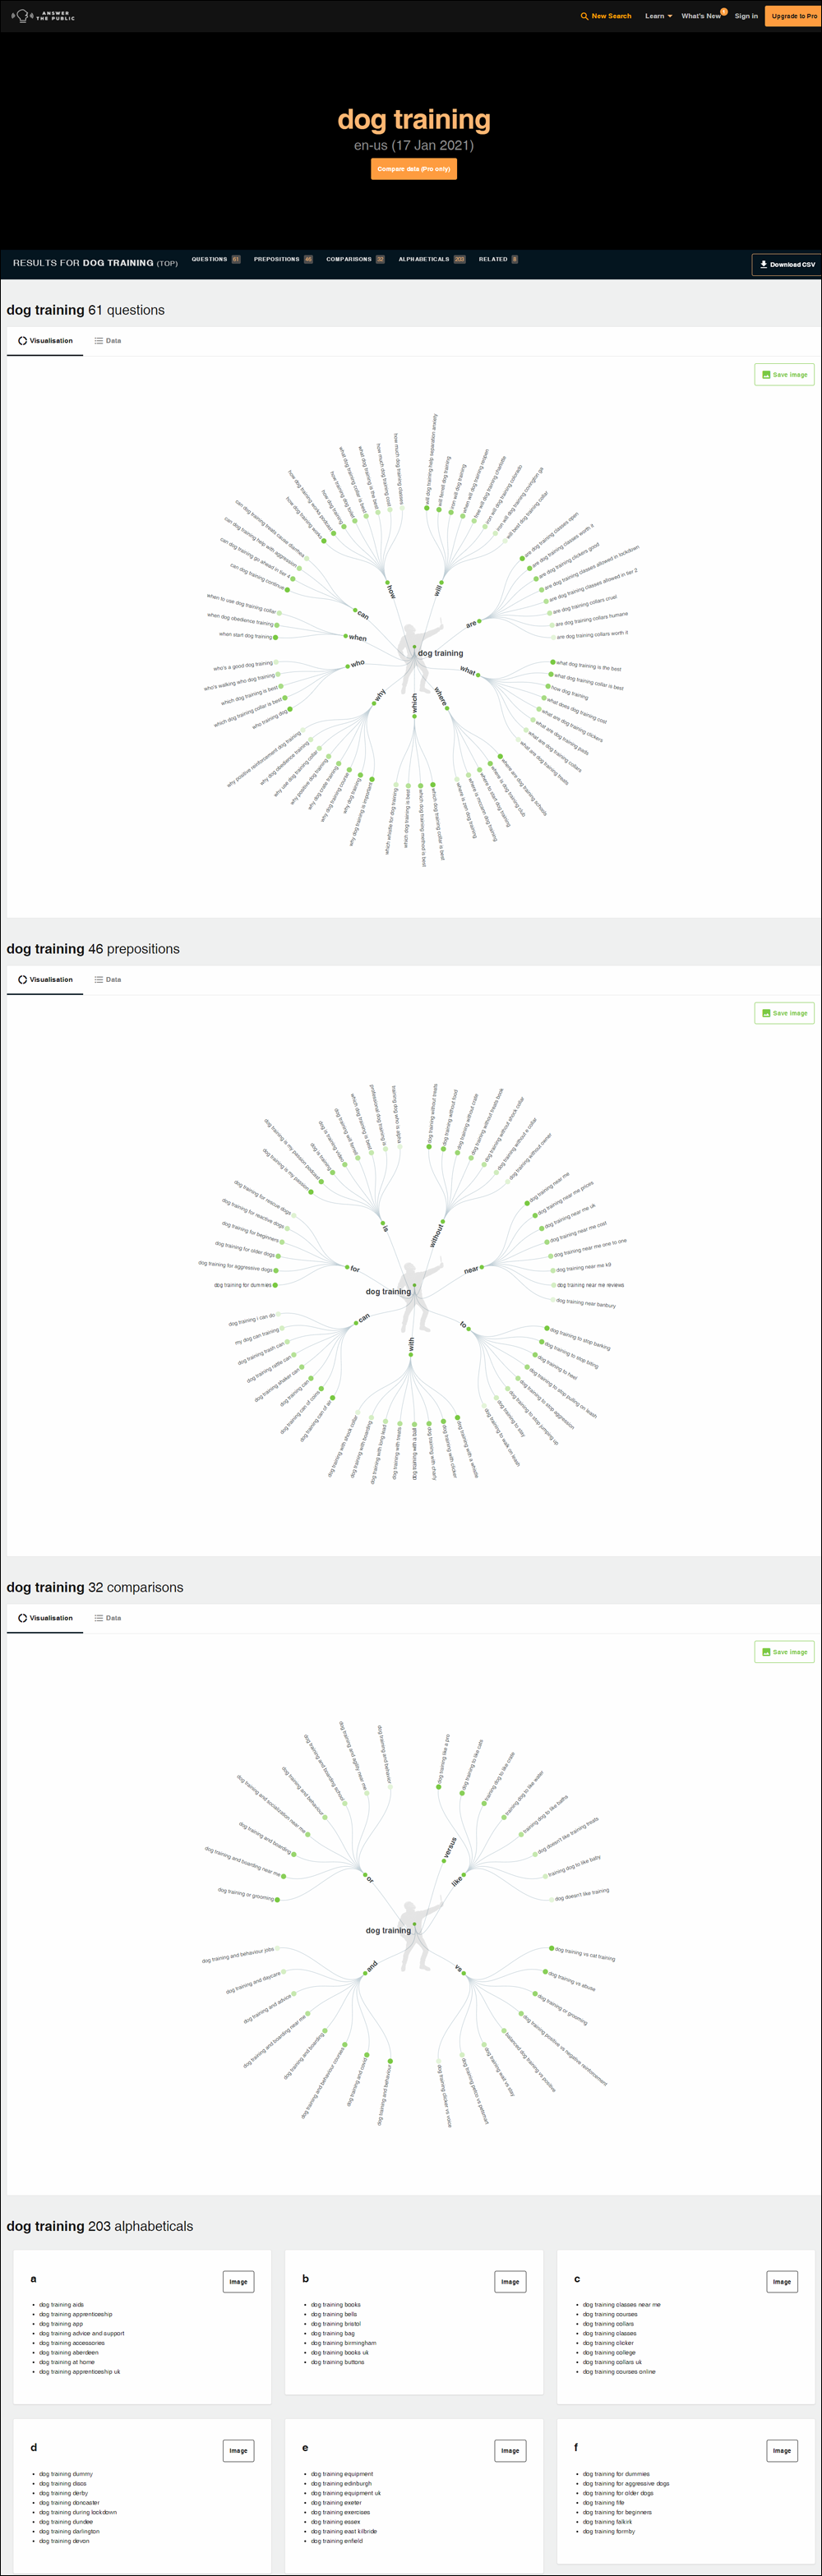Save the prepositions visualisation image
Image resolution: width=822 pixels, height=2576 pixels.
click(x=784, y=1013)
